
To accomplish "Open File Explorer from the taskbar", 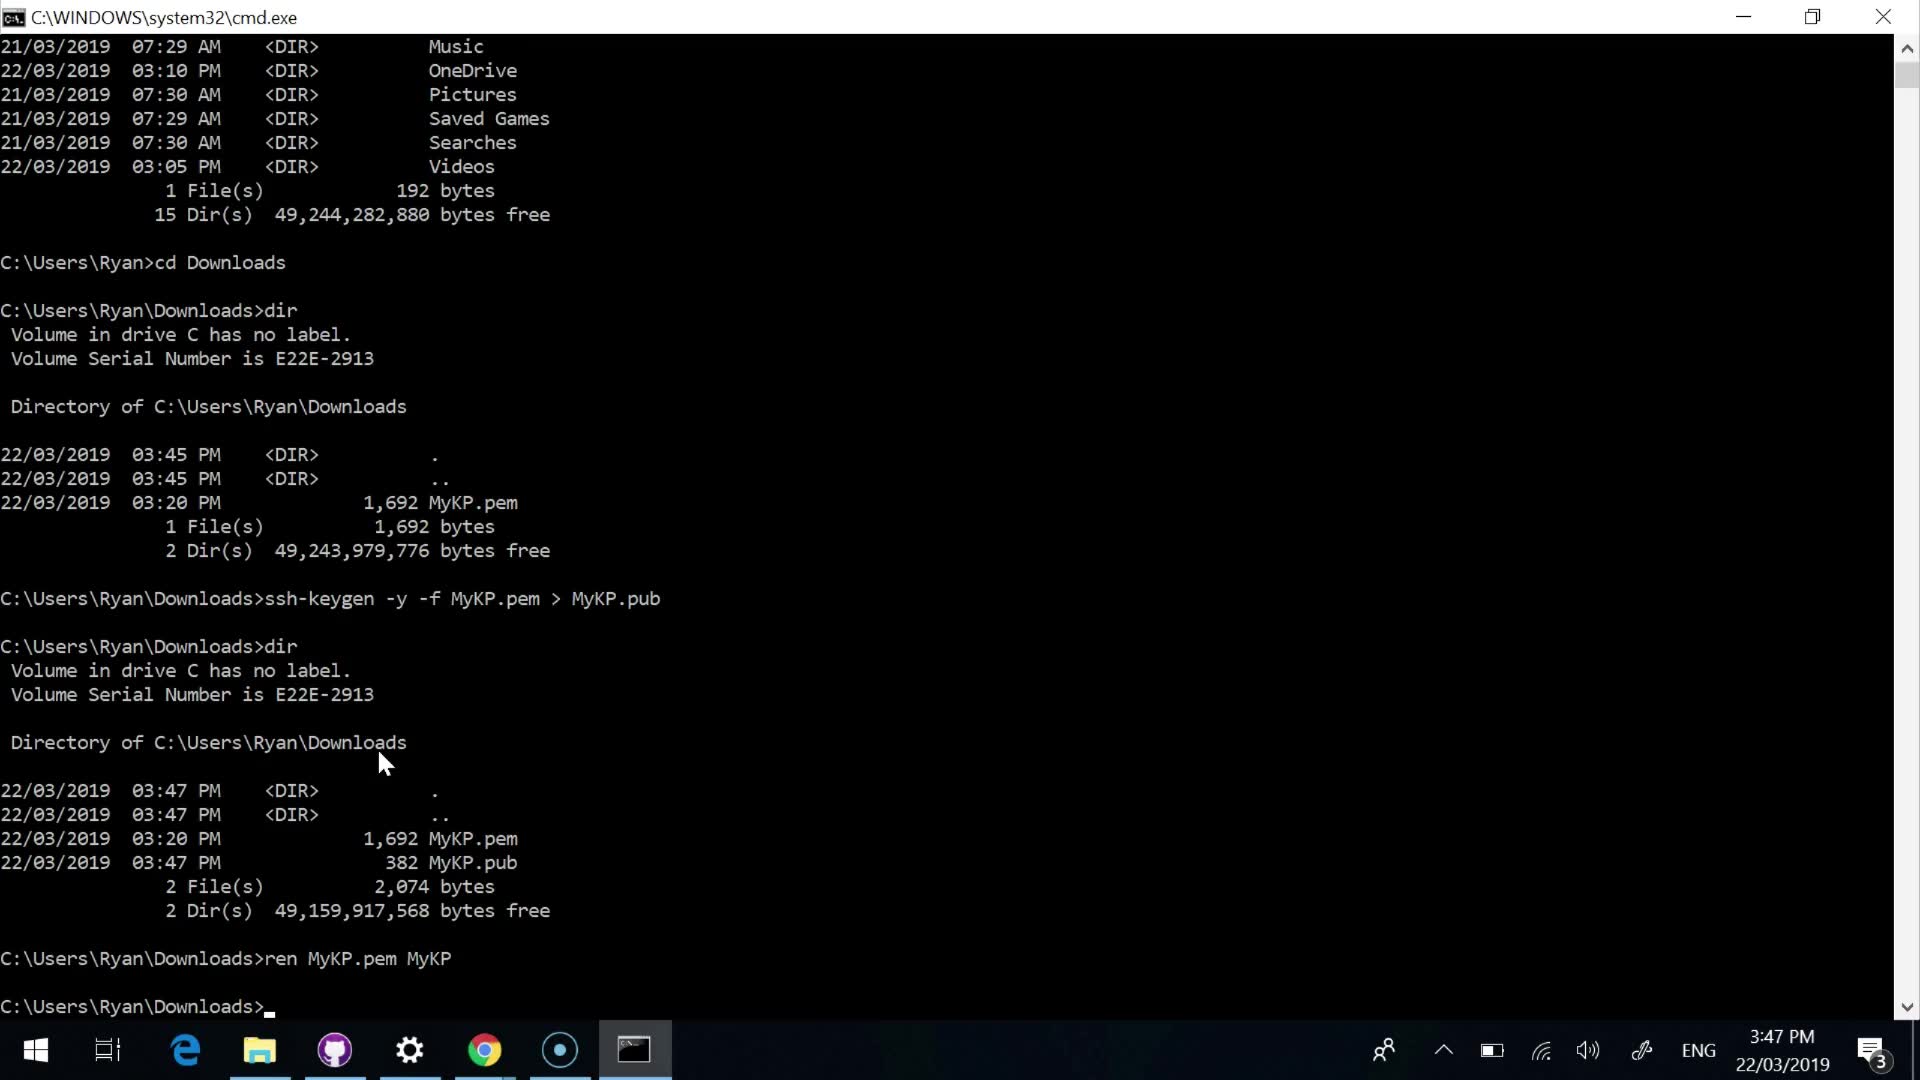I will [x=260, y=1050].
